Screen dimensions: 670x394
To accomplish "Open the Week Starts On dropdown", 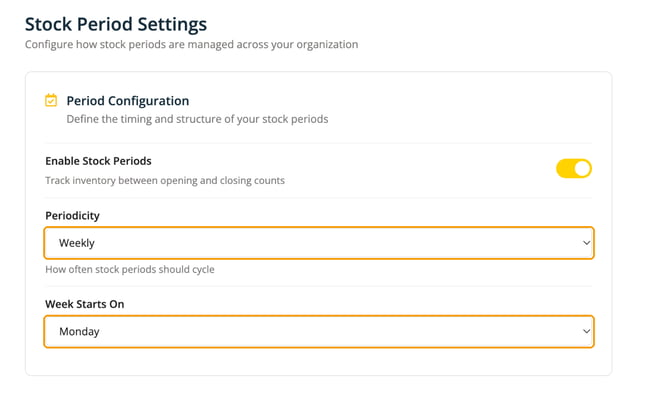I will 319,332.
